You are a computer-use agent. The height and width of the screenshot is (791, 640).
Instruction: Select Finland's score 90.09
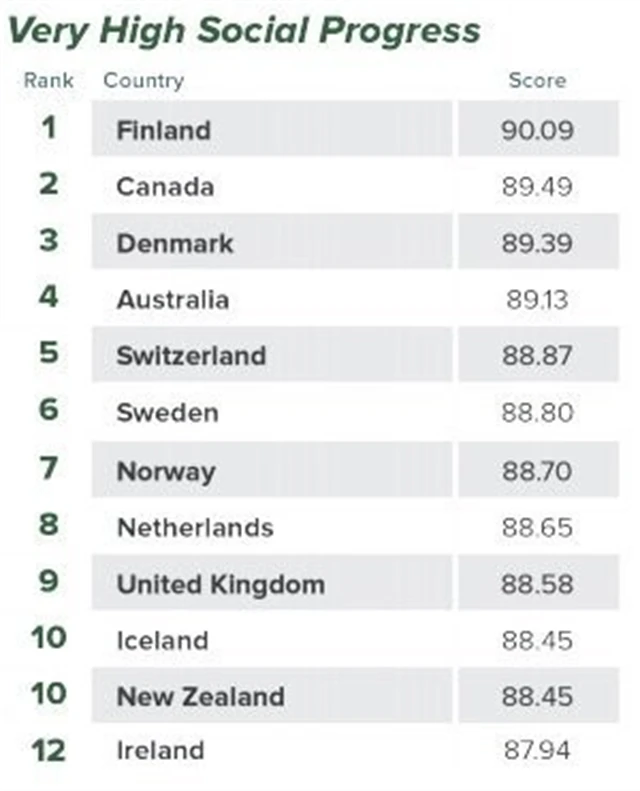coord(538,130)
